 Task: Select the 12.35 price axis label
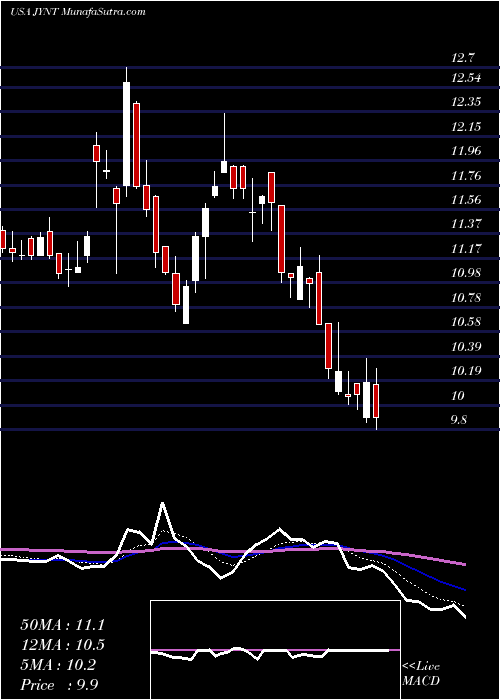pyautogui.click(x=466, y=102)
